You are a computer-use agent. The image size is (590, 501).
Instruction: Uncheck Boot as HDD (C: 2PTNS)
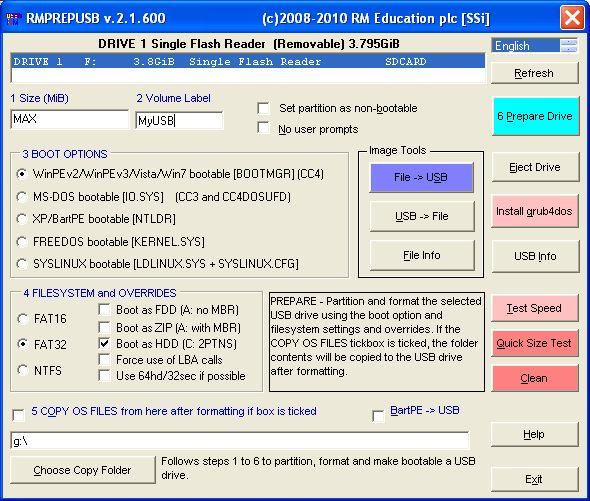pos(104,343)
